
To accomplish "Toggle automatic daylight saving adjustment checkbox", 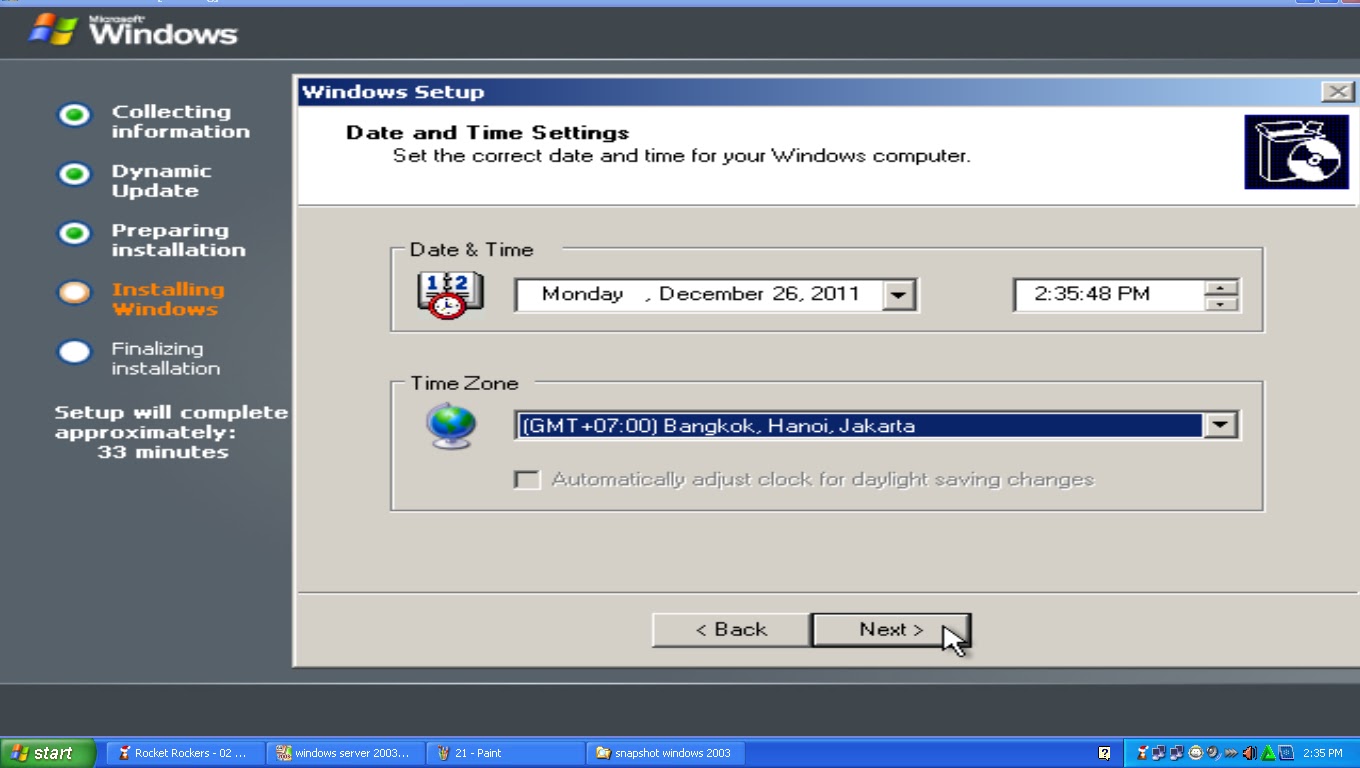I will coord(527,480).
